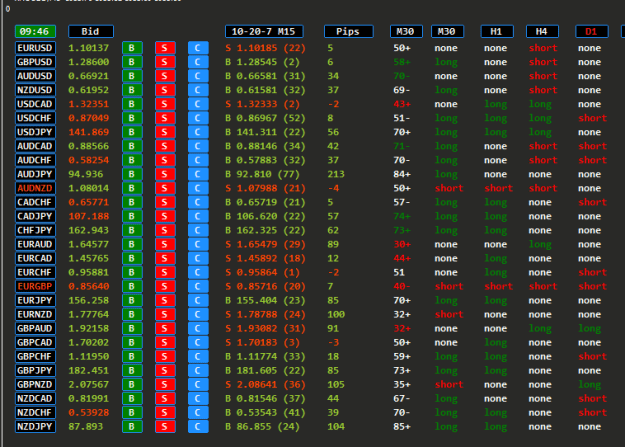Click the Bid column header

click(91, 32)
